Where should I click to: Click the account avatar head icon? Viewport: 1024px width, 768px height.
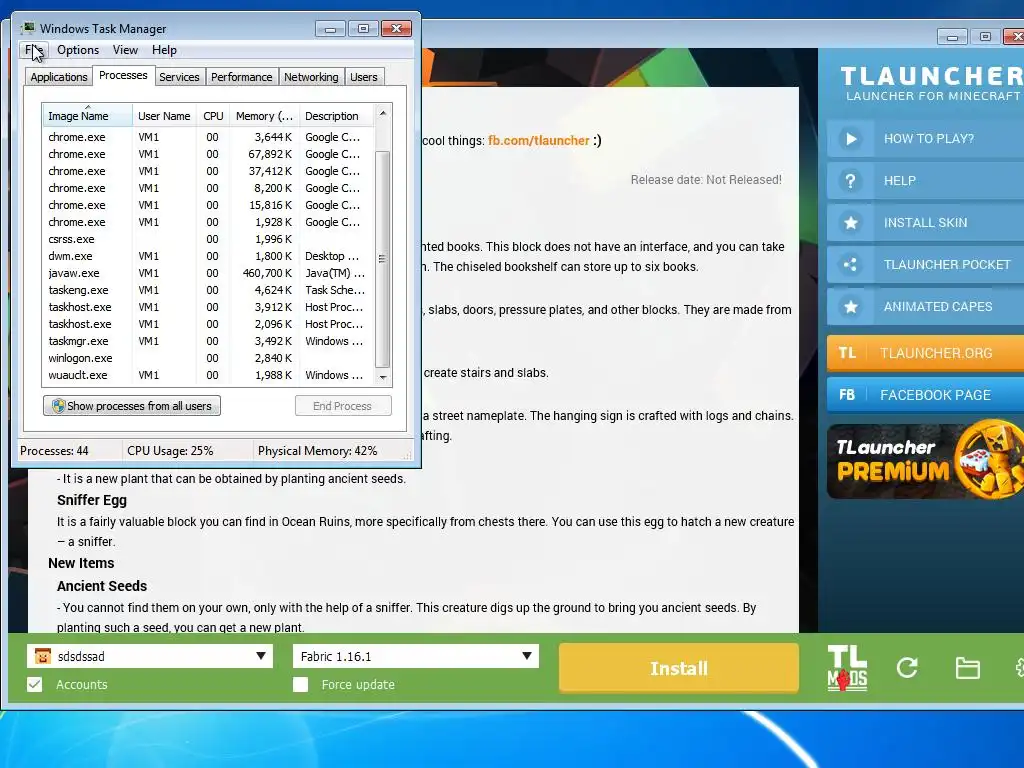(42, 656)
